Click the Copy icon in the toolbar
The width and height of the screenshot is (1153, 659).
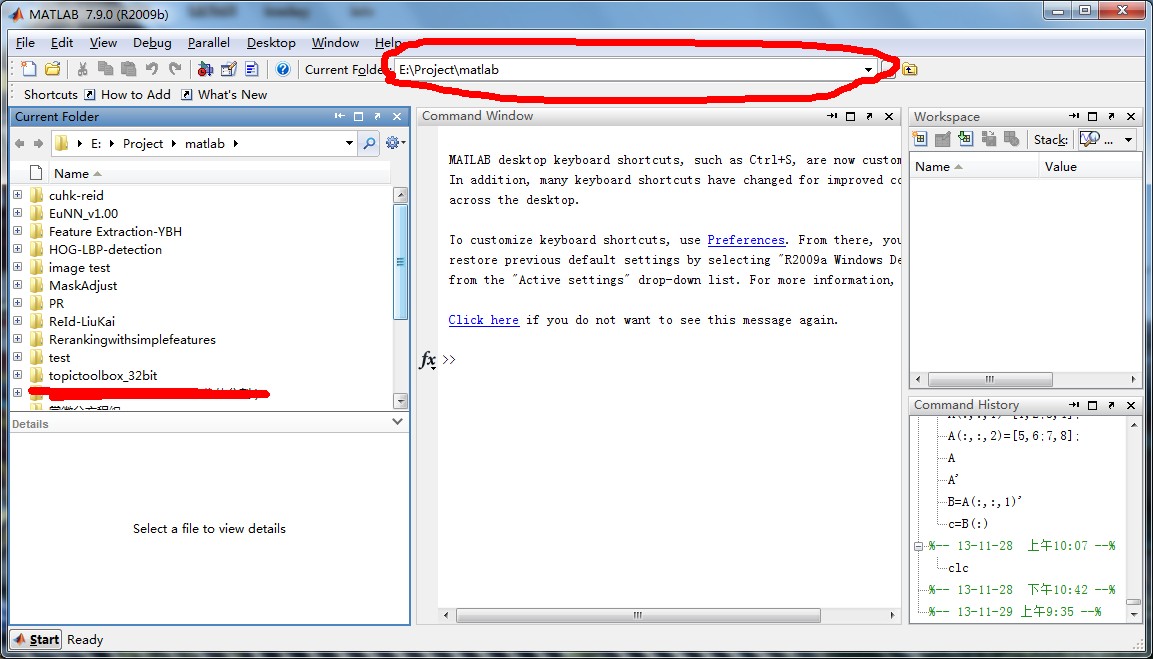[x=105, y=69]
